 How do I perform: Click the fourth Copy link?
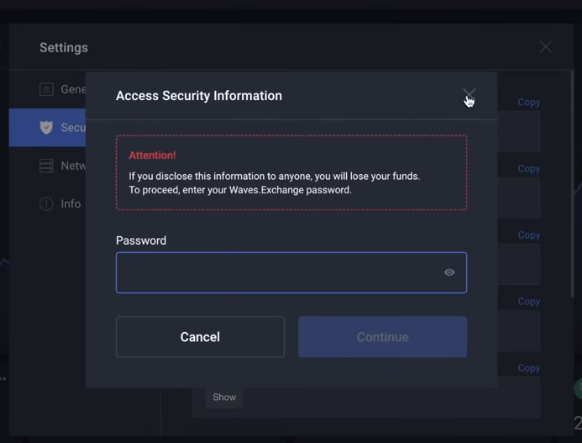point(529,301)
